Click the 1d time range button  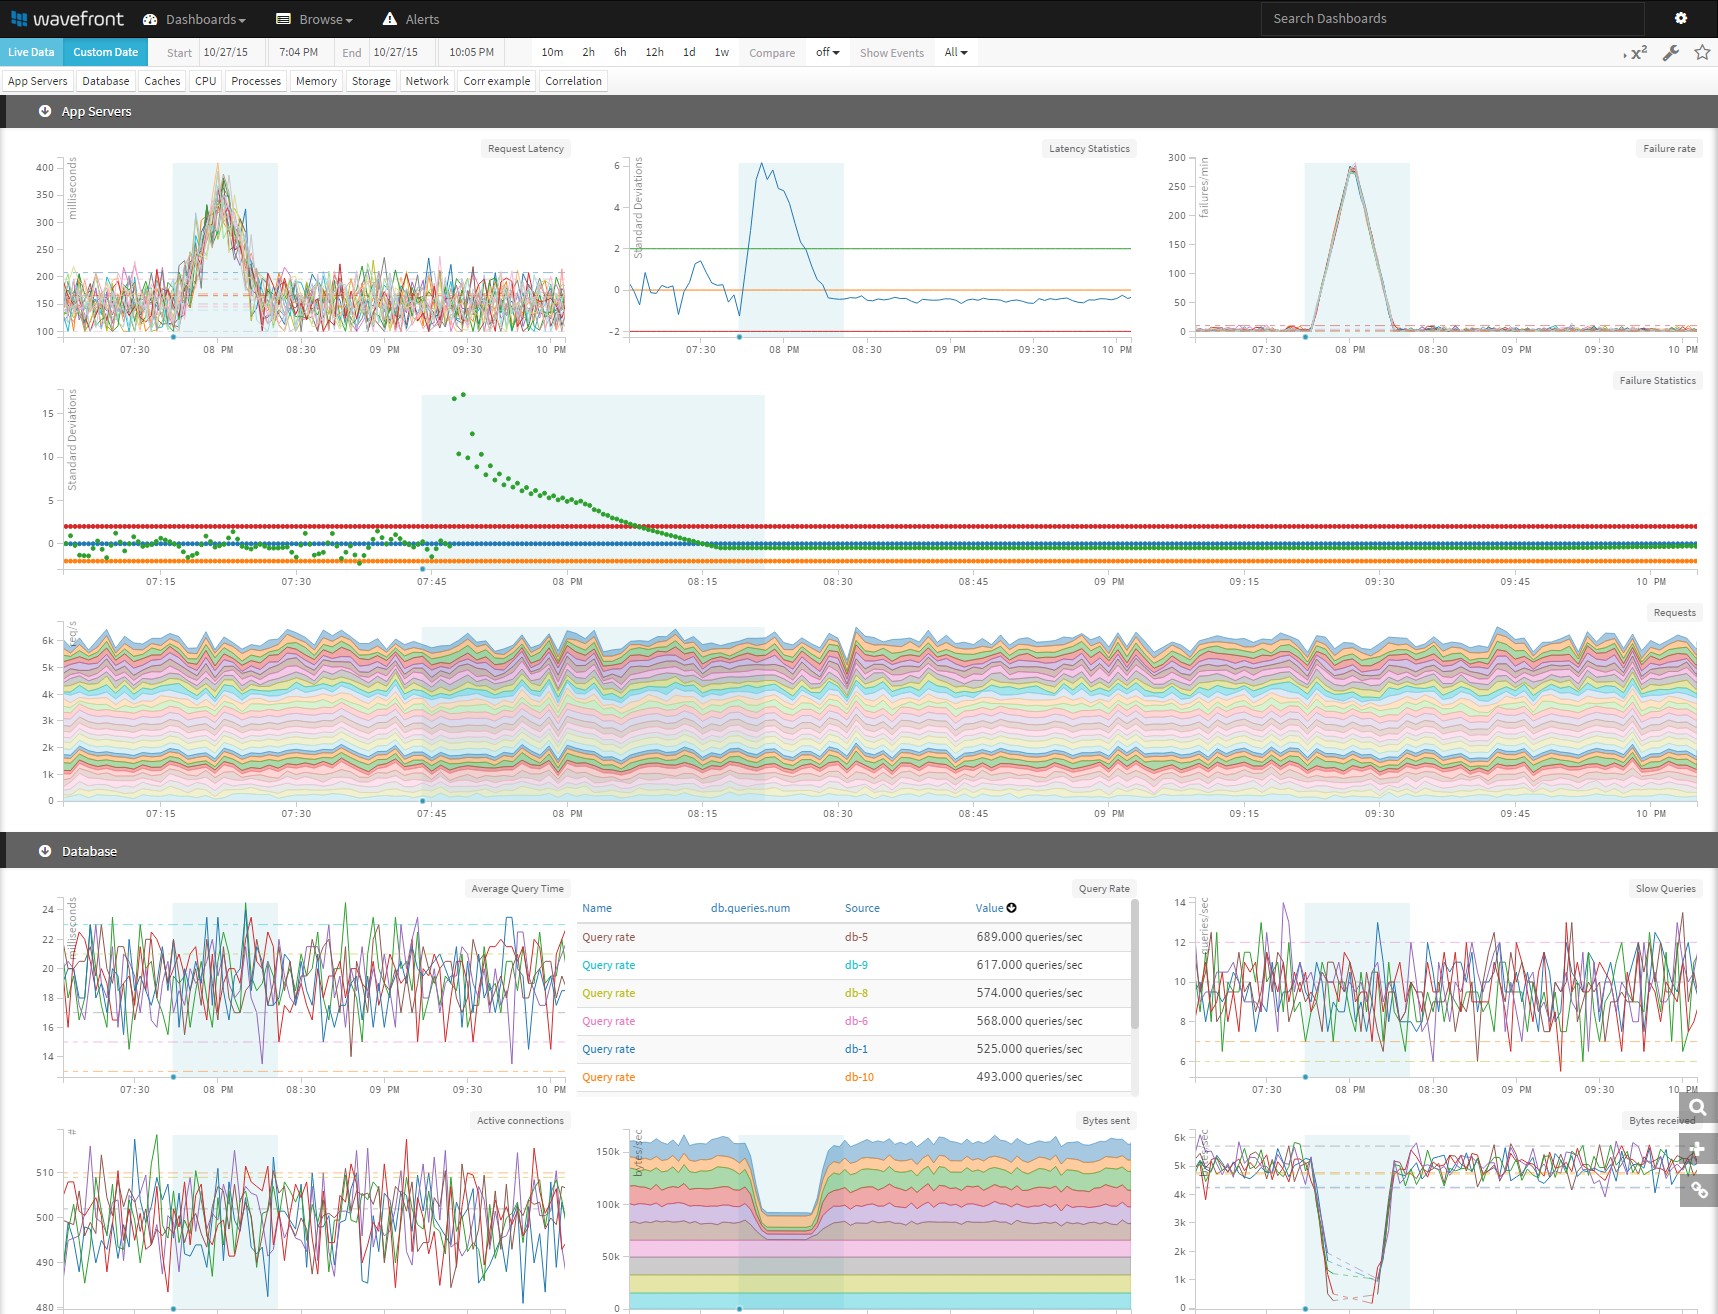(x=688, y=52)
